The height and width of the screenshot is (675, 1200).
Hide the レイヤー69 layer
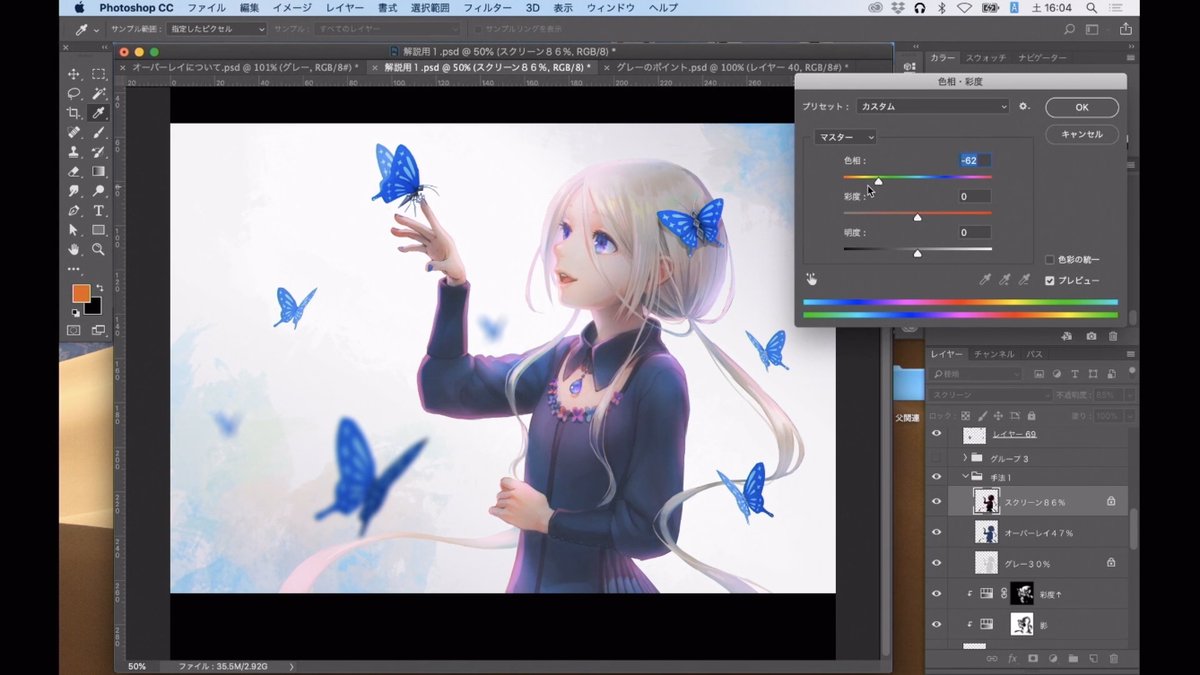pyautogui.click(x=936, y=433)
